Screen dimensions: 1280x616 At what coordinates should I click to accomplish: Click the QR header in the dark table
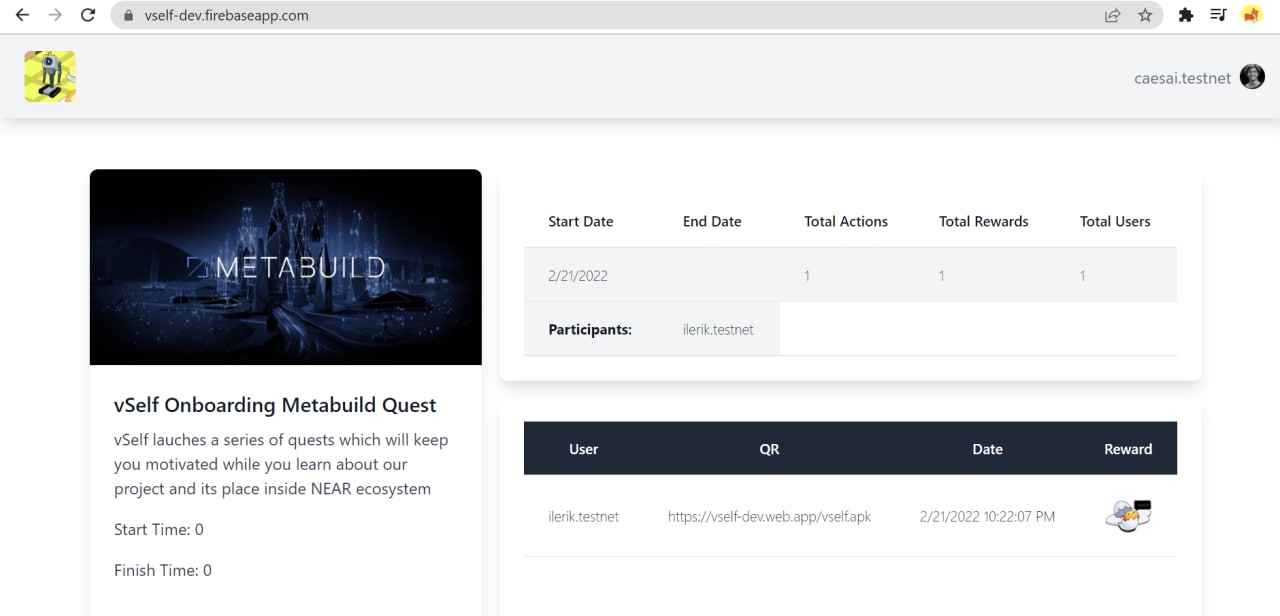[769, 449]
